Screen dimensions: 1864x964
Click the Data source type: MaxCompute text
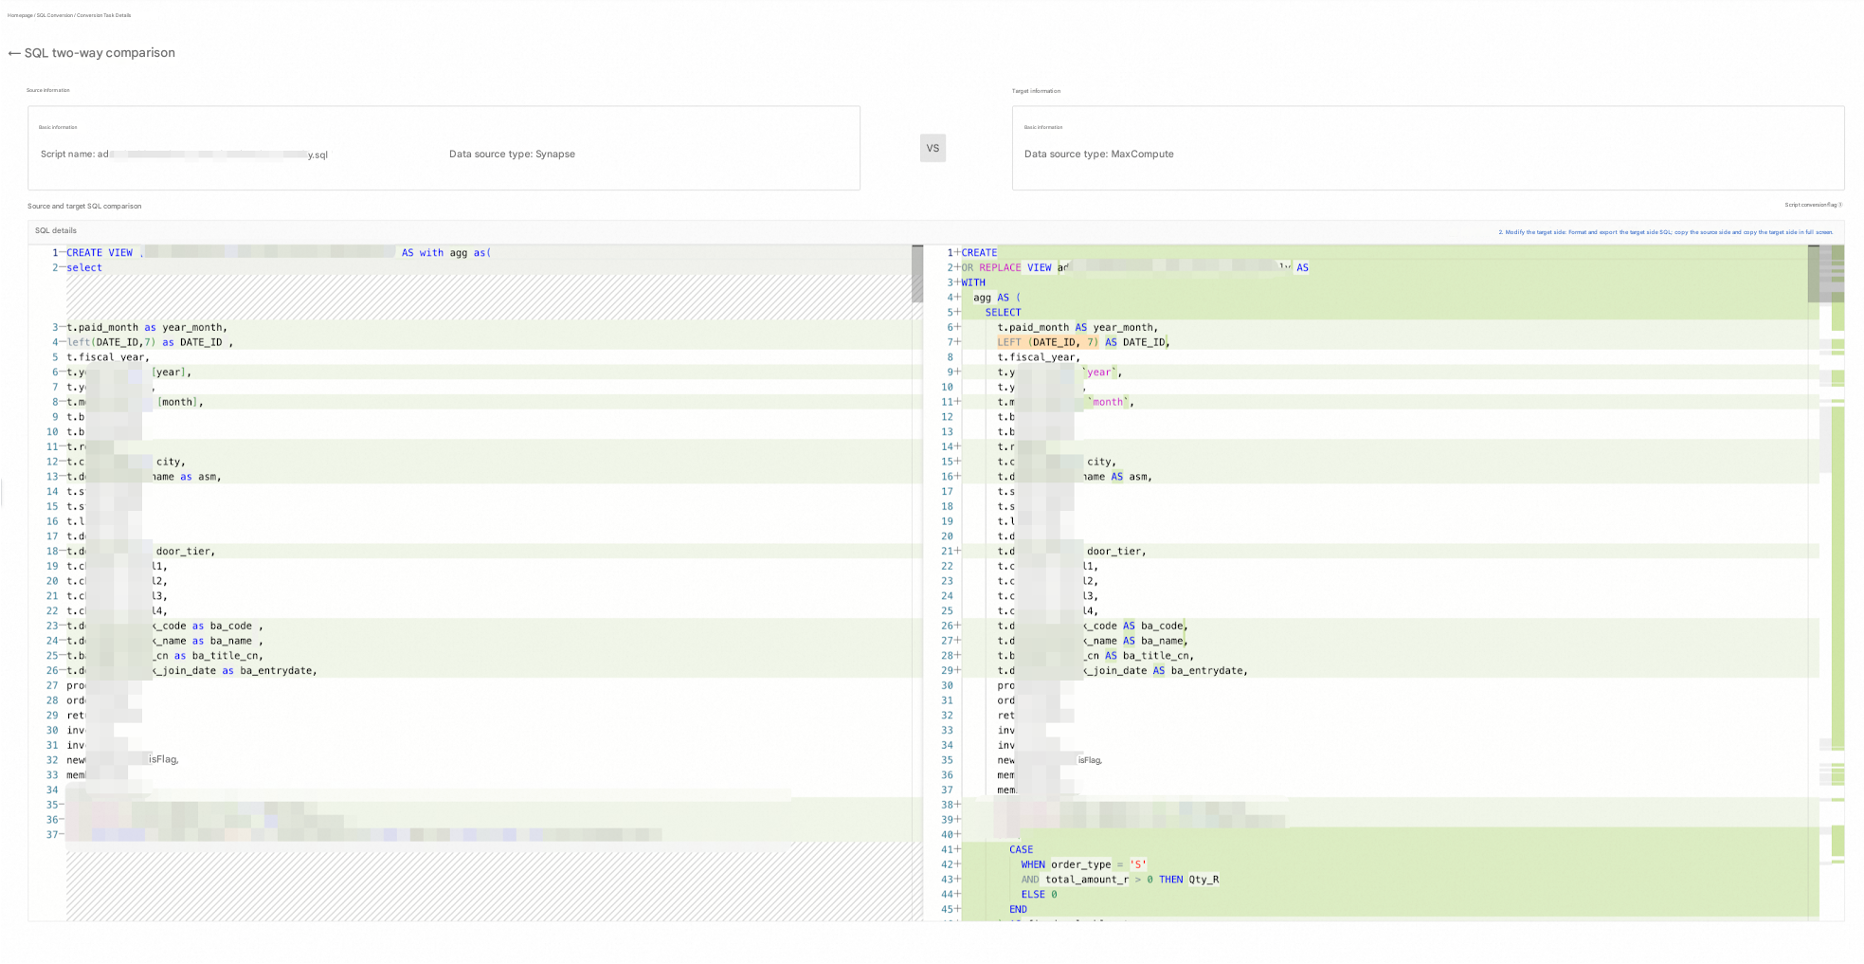click(1098, 154)
